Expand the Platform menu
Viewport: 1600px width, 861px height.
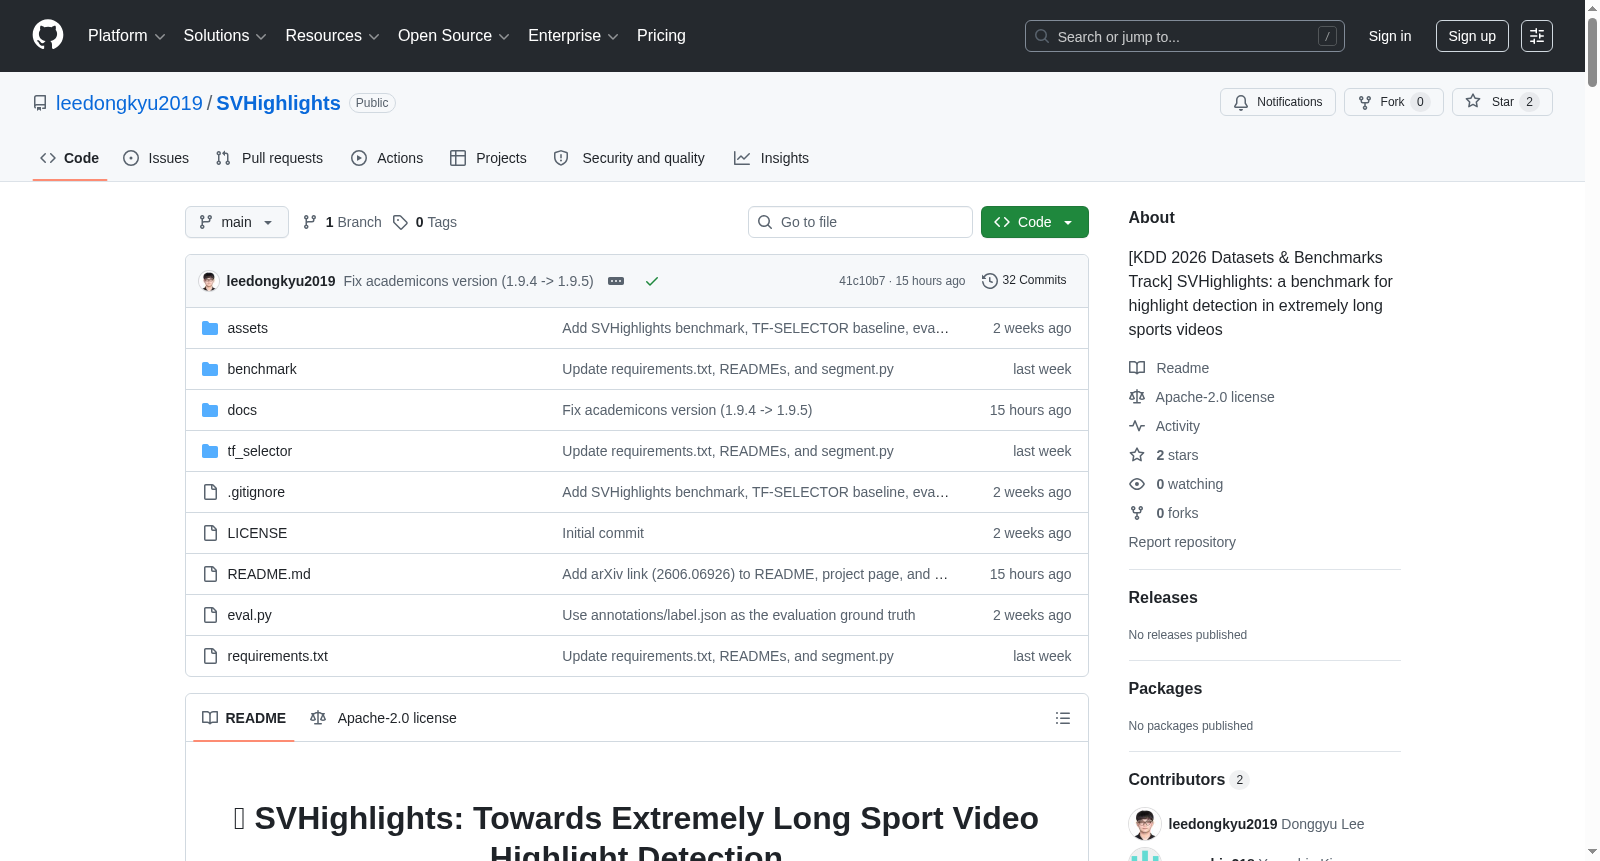point(126,36)
